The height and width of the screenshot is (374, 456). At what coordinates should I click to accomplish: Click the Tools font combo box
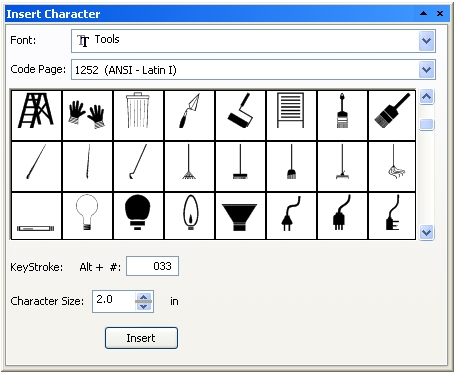tap(253, 41)
